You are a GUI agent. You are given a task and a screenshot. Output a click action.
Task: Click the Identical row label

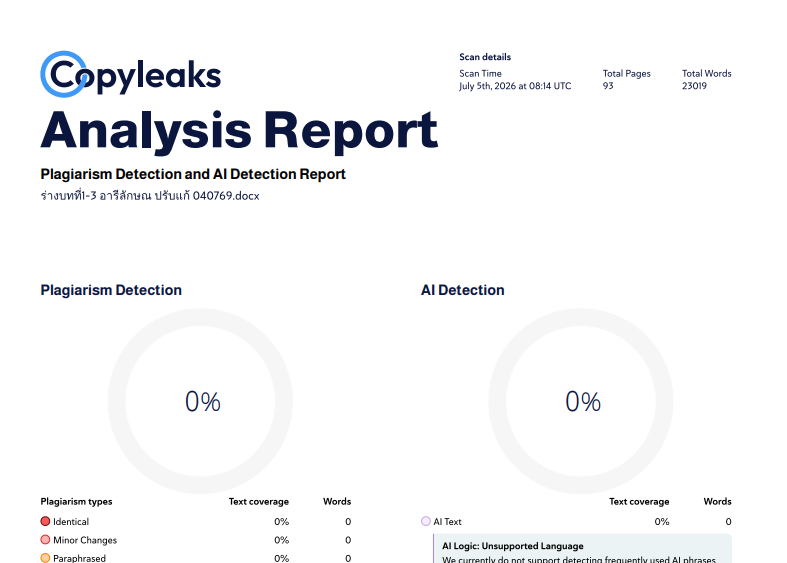[x=71, y=522]
